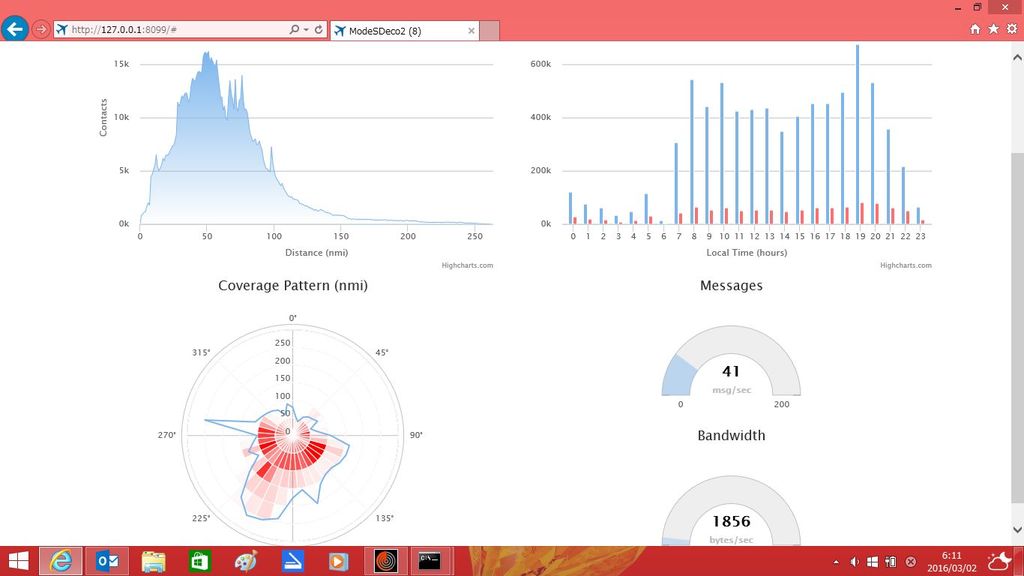The width and height of the screenshot is (1024, 576).
Task: Refresh the page with the reload icon
Action: pyautogui.click(x=319, y=29)
